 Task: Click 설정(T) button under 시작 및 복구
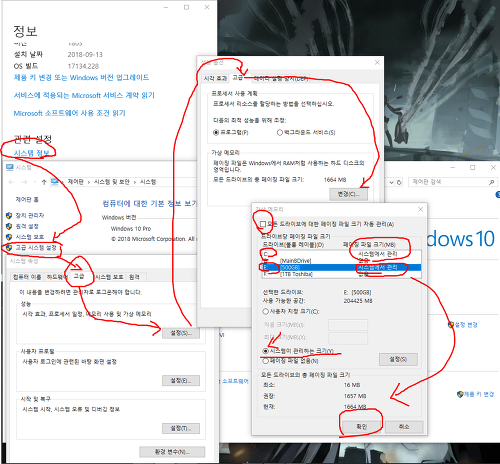pos(181,428)
